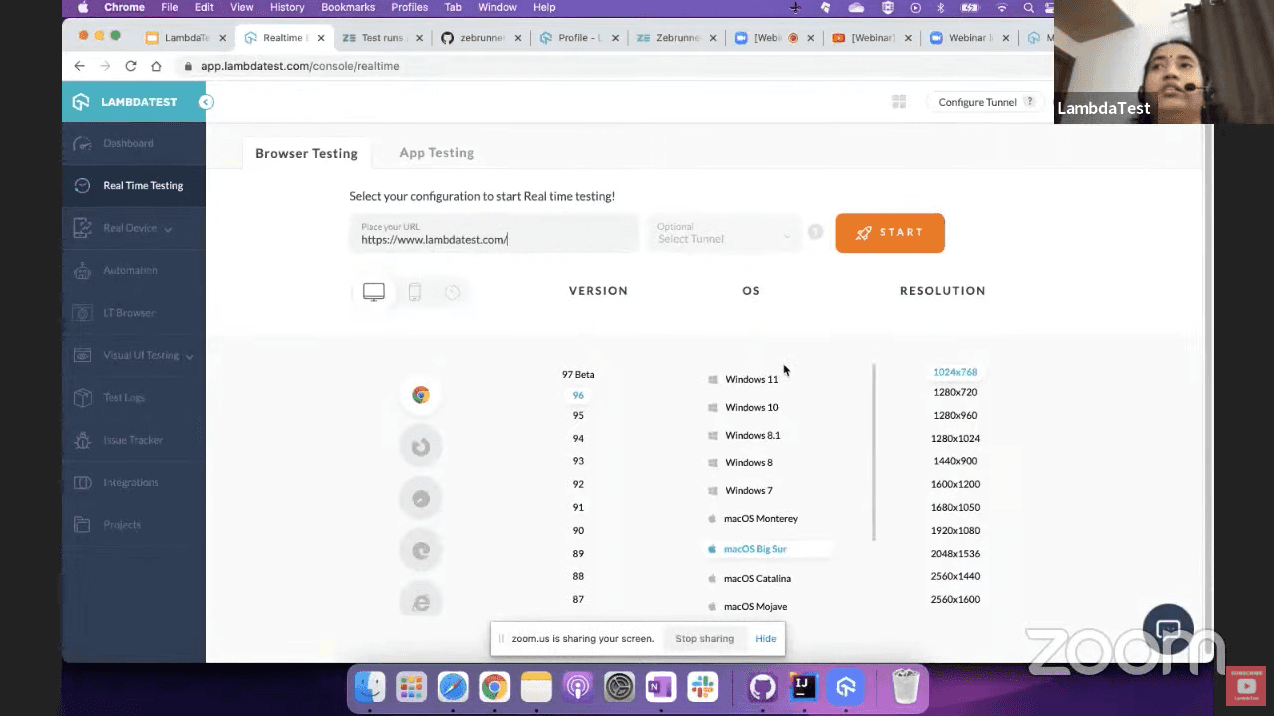Screen dimensions: 1274x716
Task: Open the History menu in the menu bar
Action: click(287, 7)
